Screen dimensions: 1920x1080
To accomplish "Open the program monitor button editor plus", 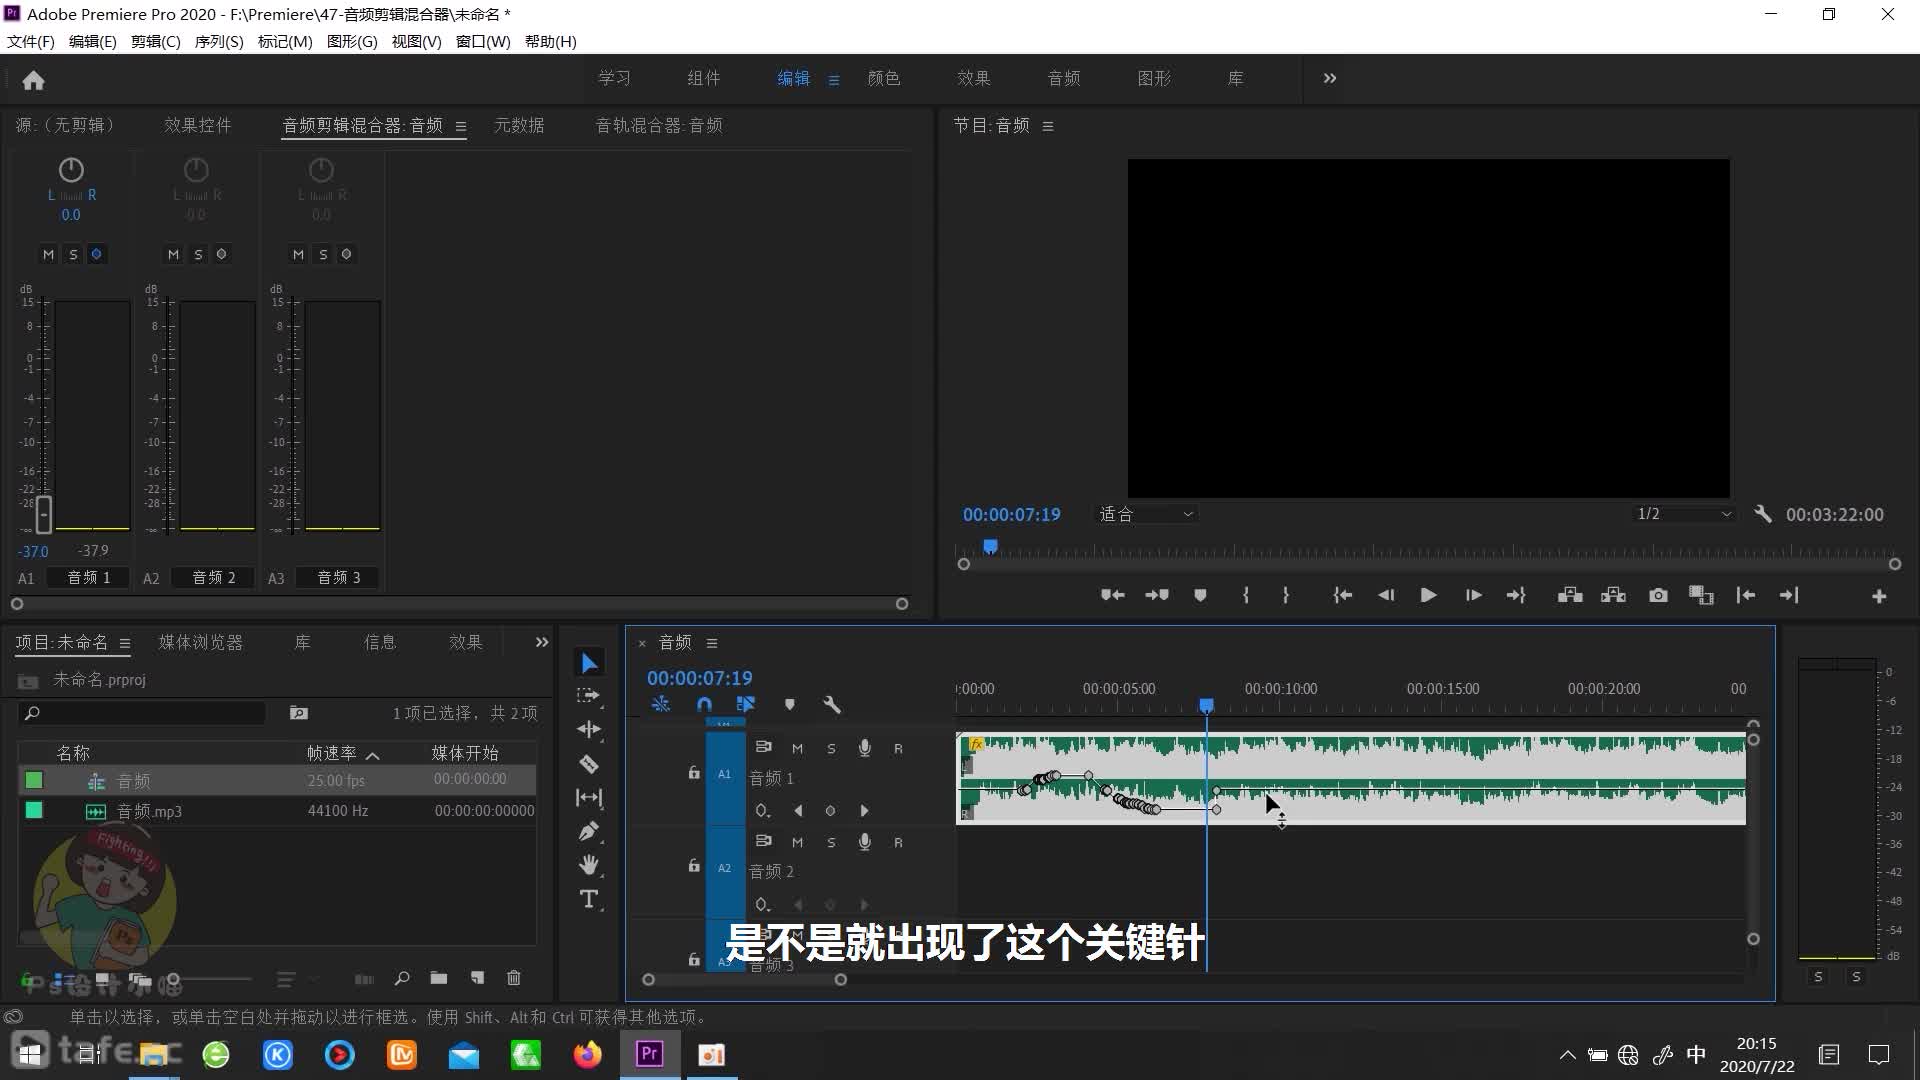I will click(1879, 597).
